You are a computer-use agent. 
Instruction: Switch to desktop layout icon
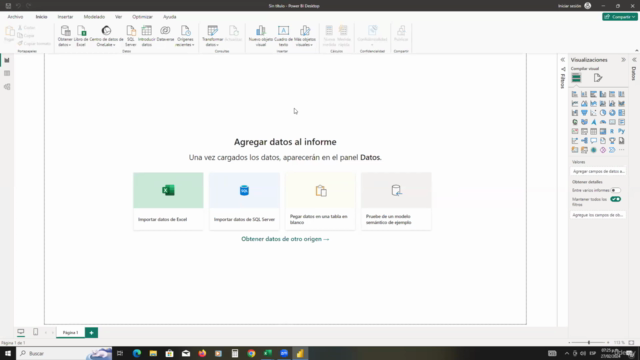pos(21,332)
